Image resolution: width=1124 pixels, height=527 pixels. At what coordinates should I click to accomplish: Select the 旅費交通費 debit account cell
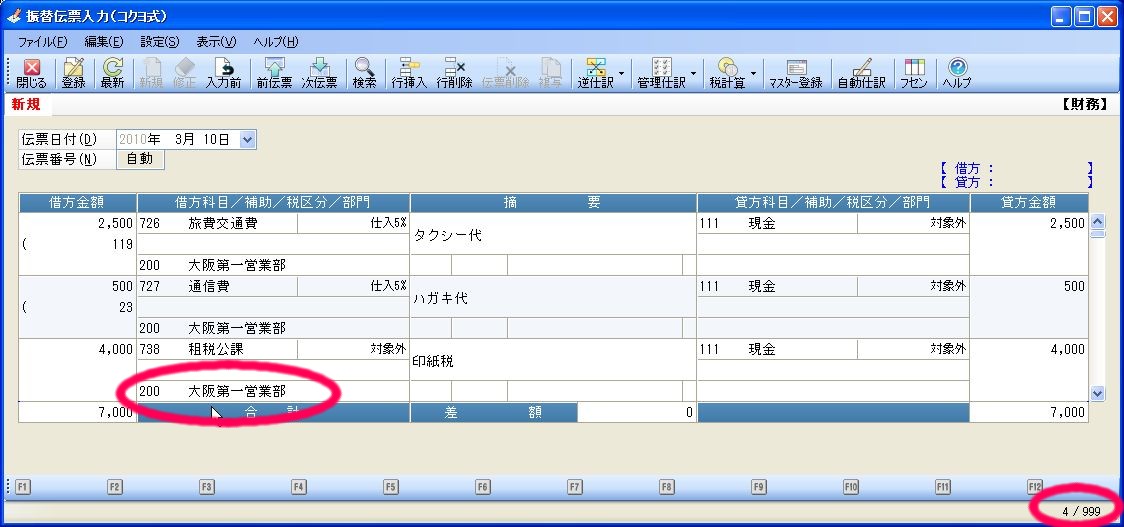coord(217,224)
